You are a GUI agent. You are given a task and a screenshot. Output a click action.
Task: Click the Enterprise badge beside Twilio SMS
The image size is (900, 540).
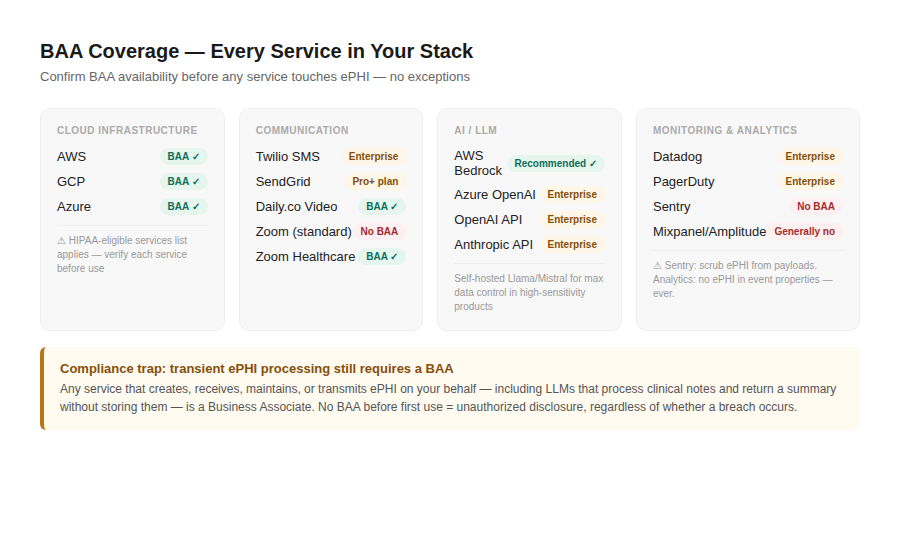pyautogui.click(x=373, y=157)
